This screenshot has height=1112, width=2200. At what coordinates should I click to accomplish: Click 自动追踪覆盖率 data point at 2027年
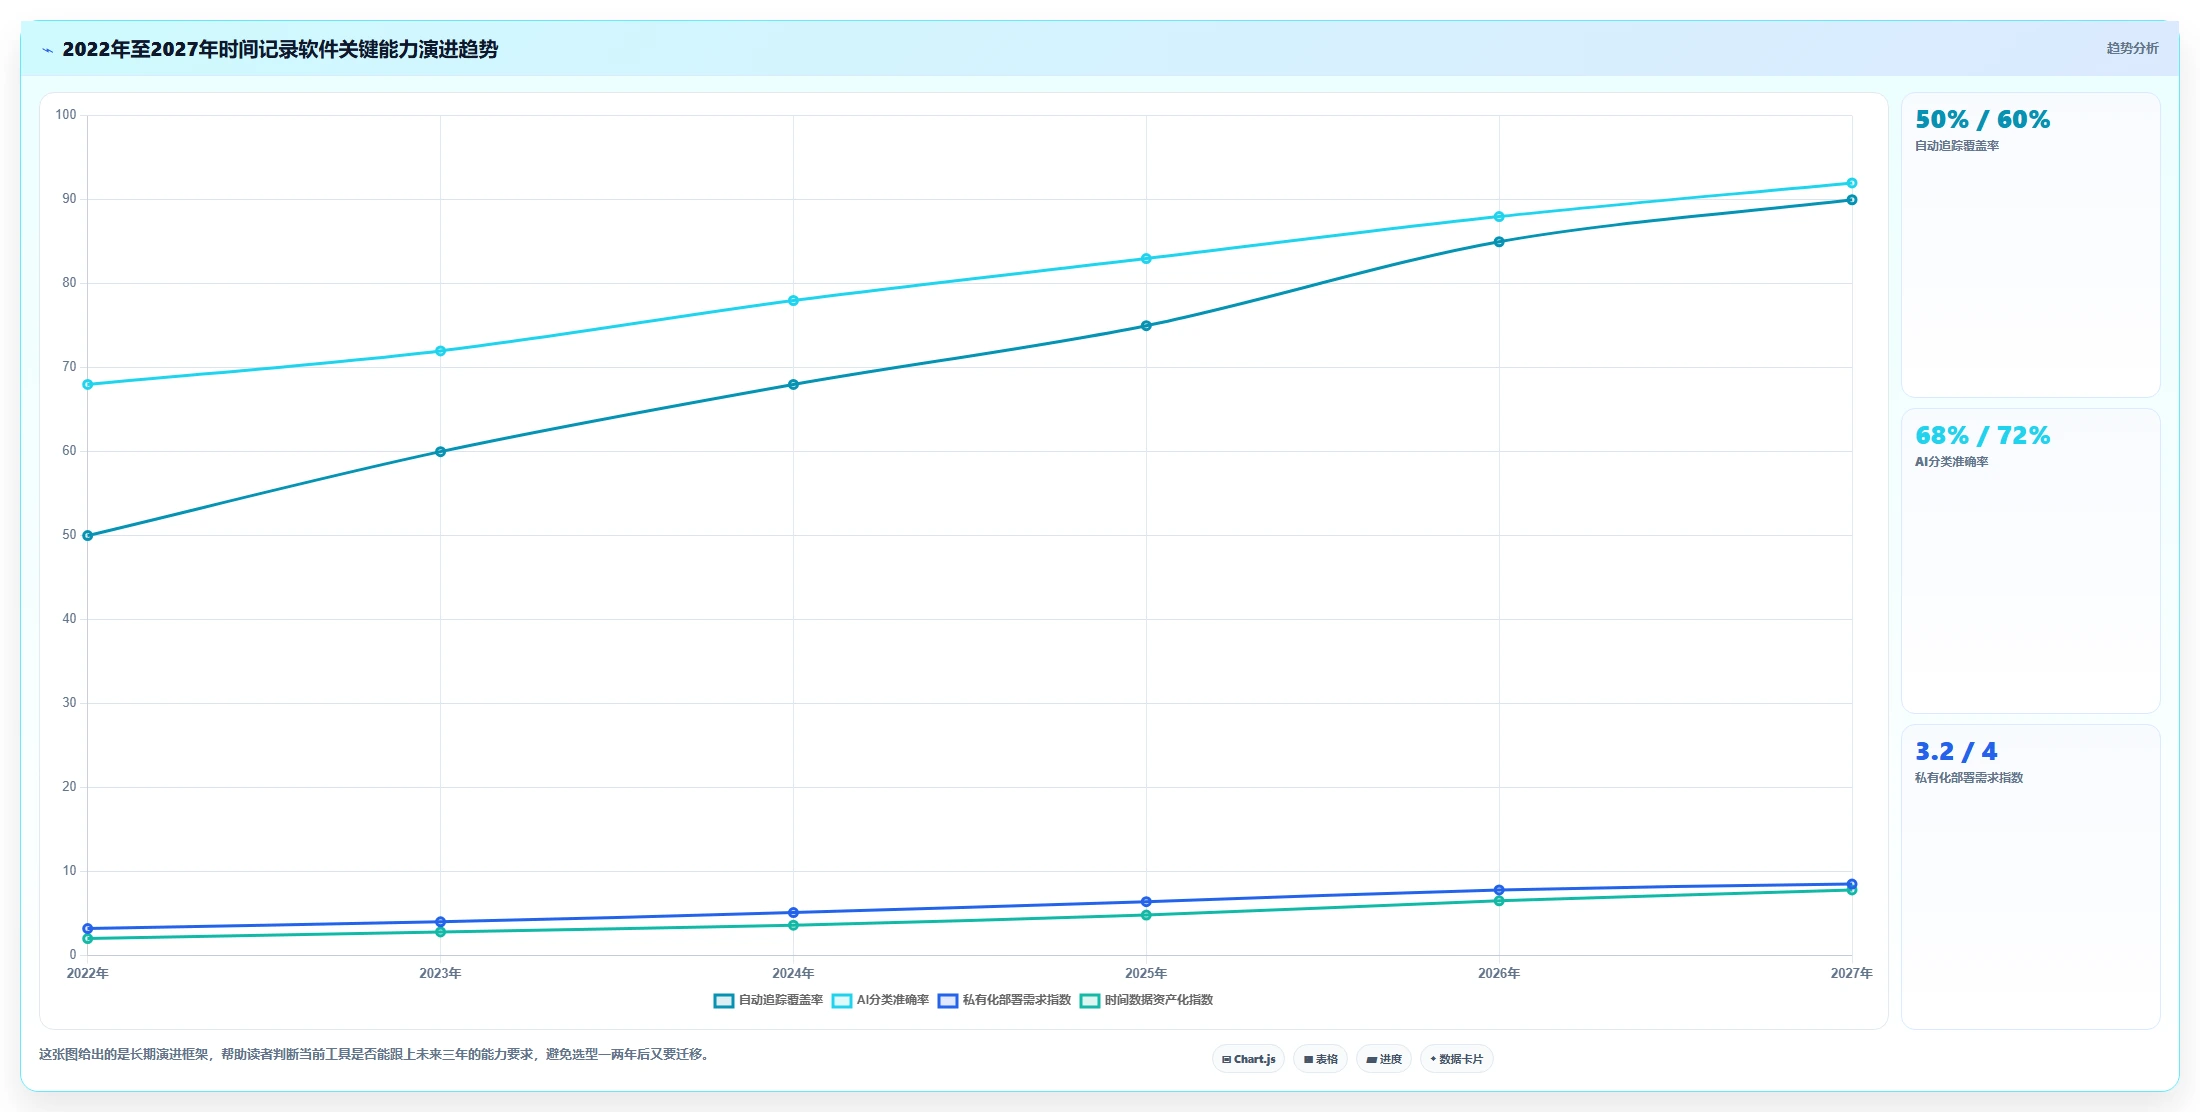click(x=1852, y=200)
